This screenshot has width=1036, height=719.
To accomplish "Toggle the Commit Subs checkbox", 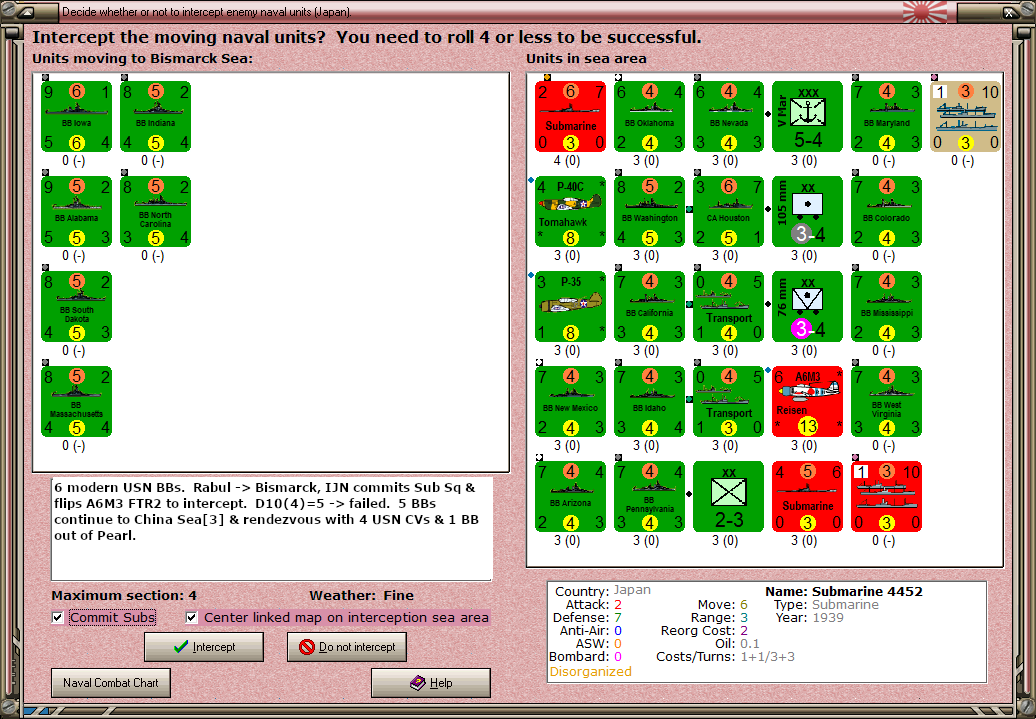I will 58,618.
